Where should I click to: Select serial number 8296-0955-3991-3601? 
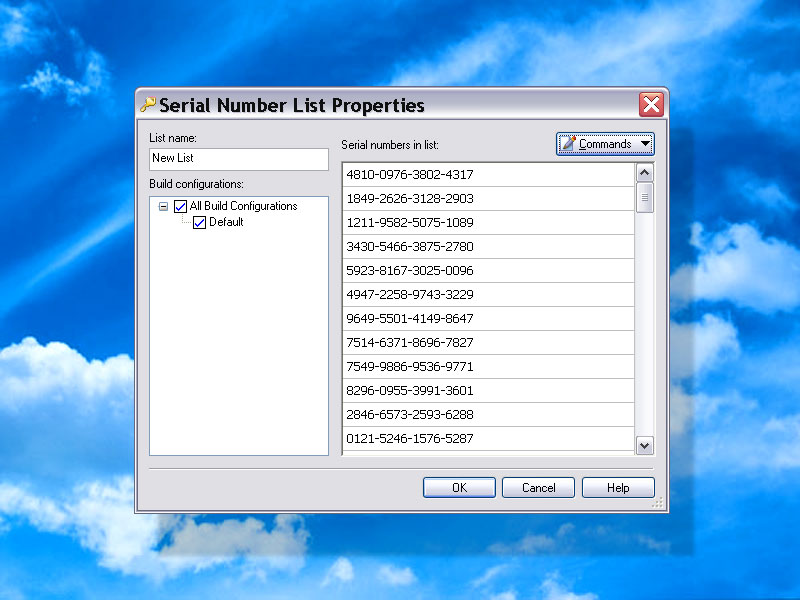[x=488, y=390]
